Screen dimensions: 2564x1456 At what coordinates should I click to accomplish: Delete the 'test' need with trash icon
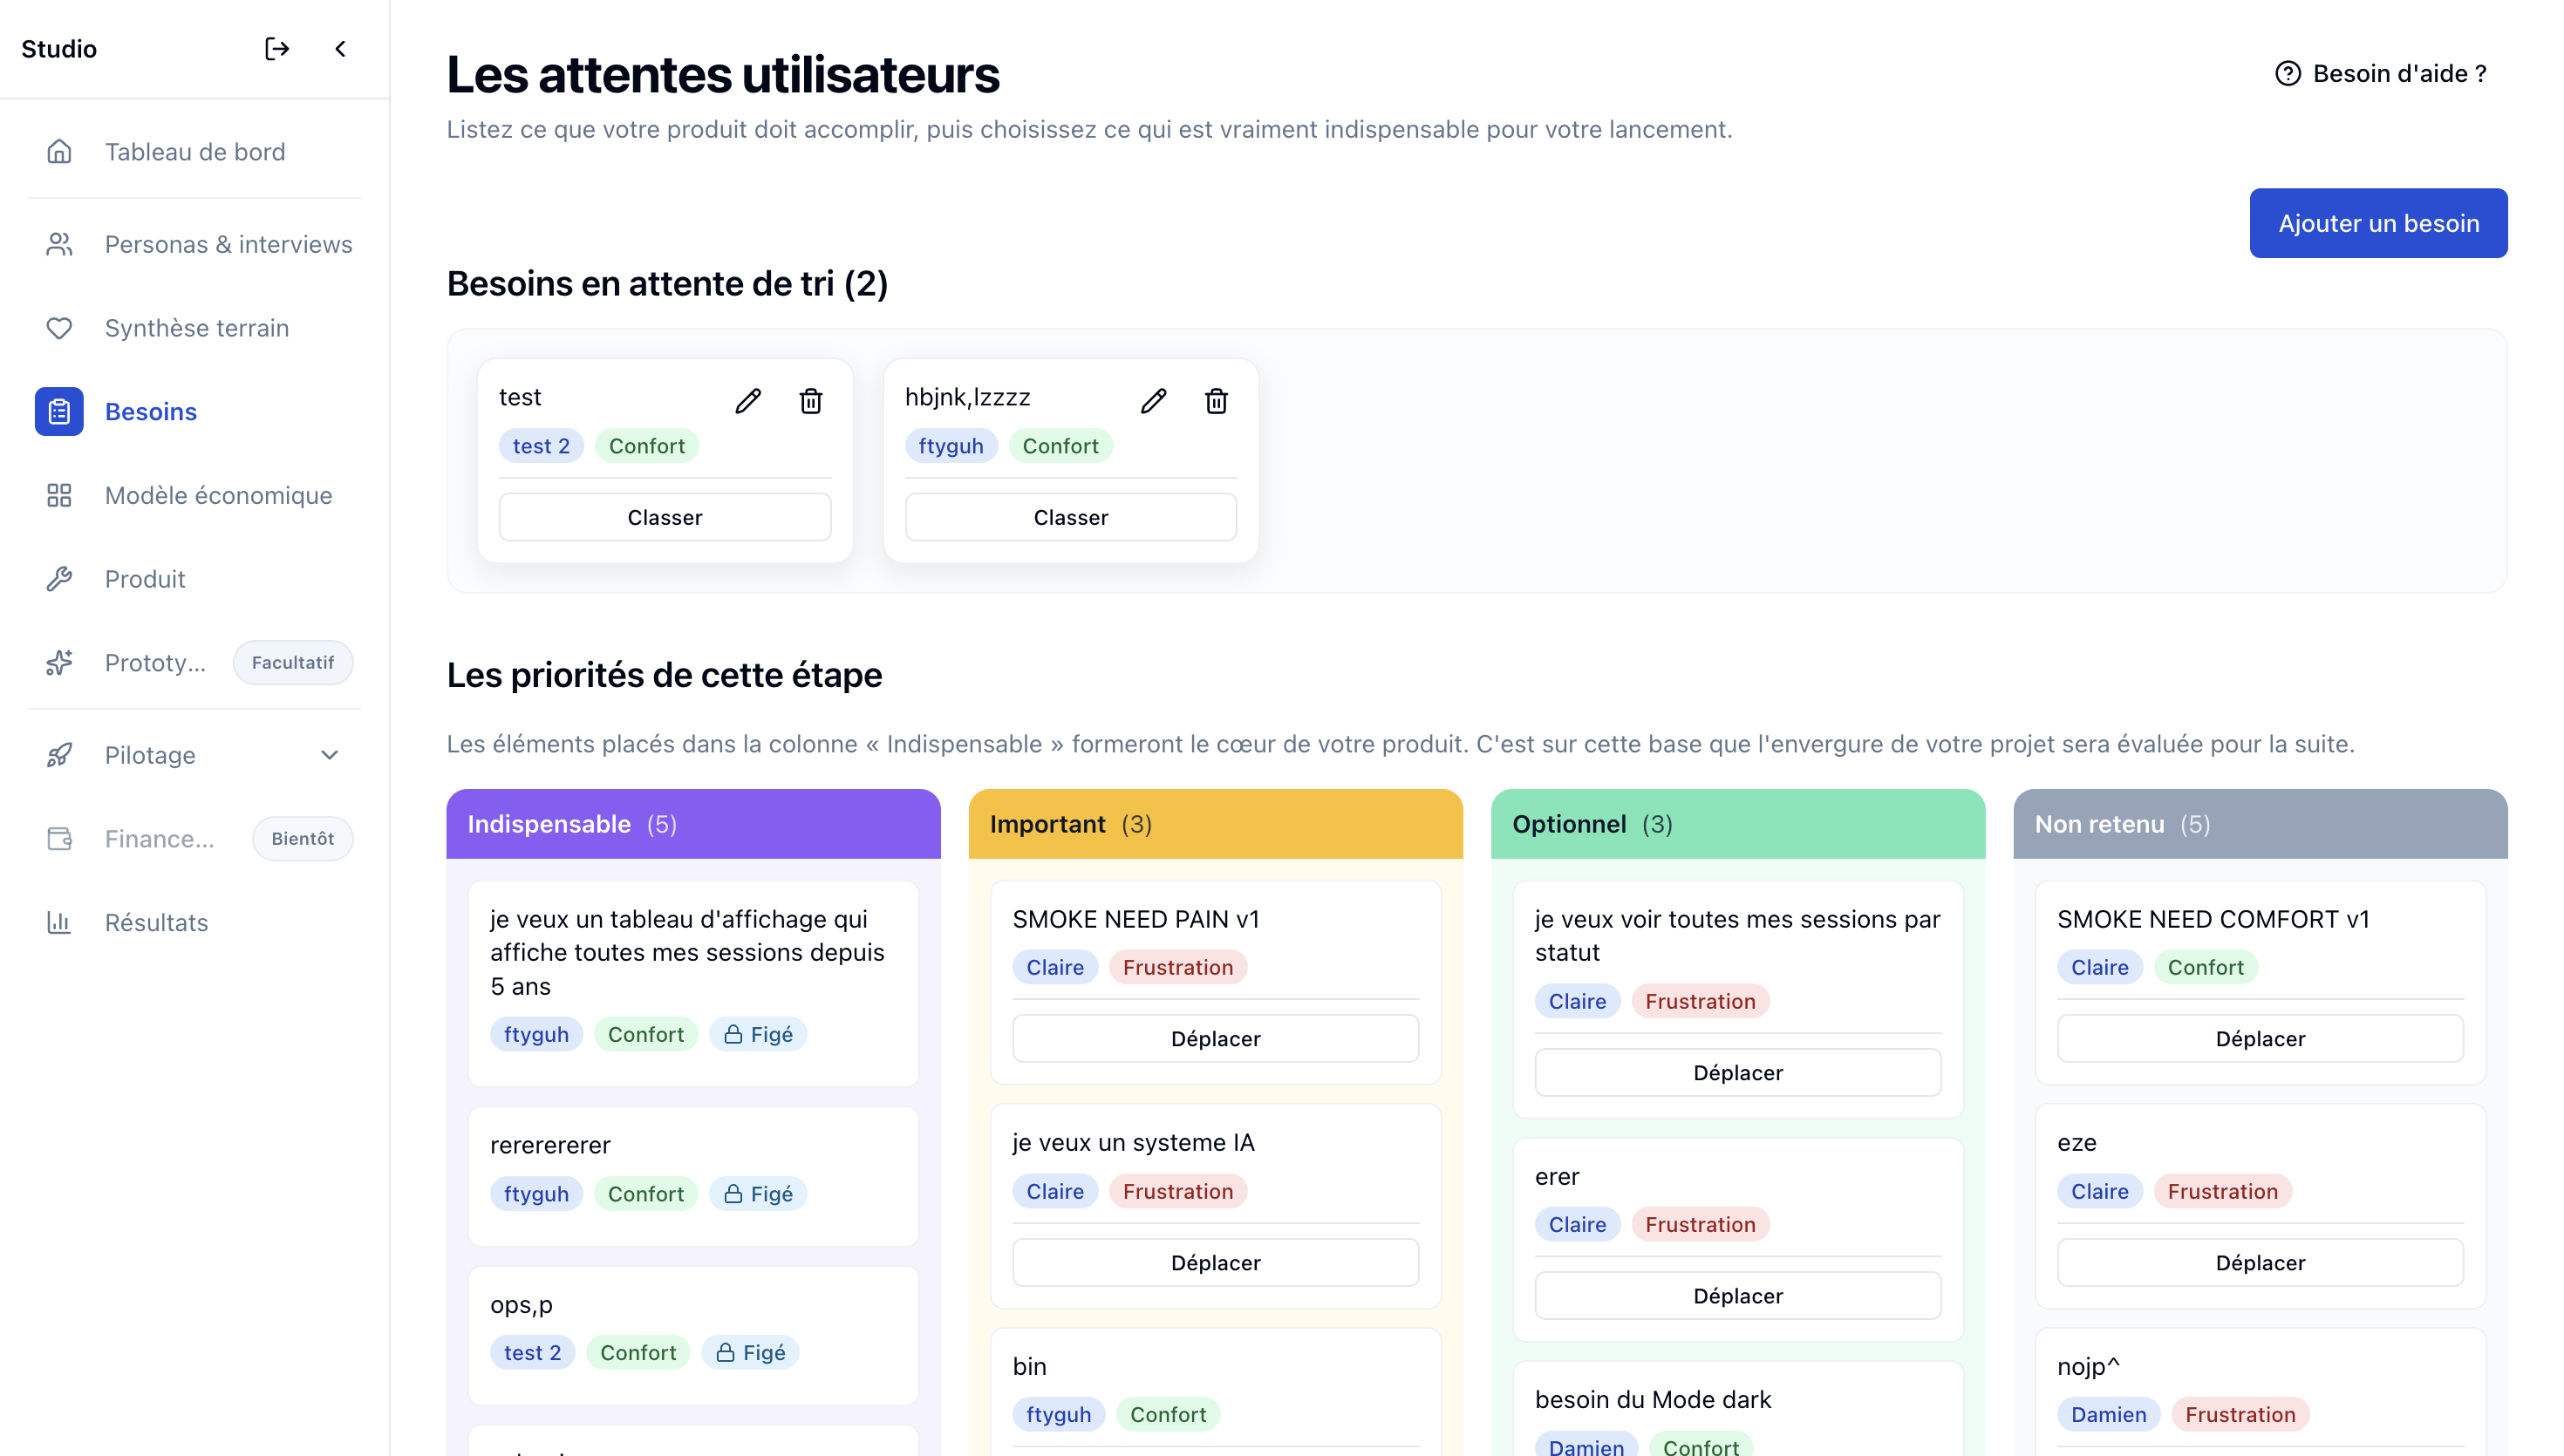pyautogui.click(x=811, y=401)
